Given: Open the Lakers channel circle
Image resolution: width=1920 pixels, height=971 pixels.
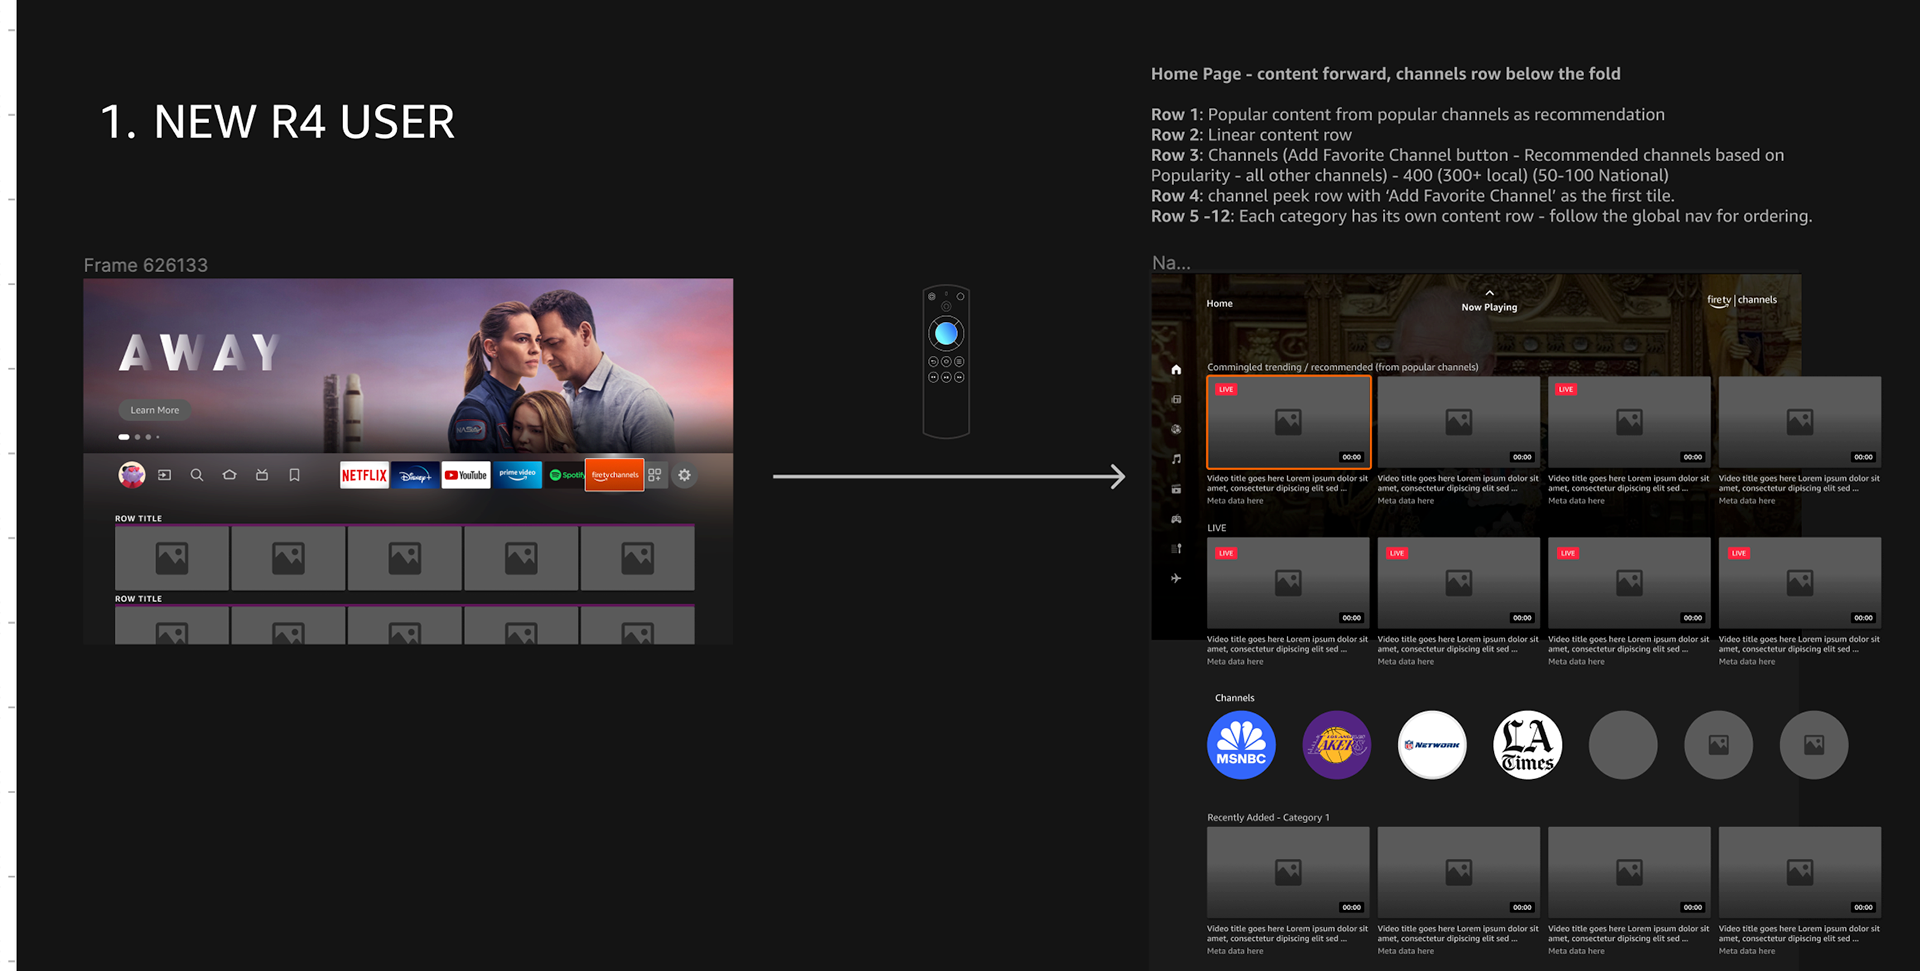Looking at the screenshot, I should (1337, 745).
